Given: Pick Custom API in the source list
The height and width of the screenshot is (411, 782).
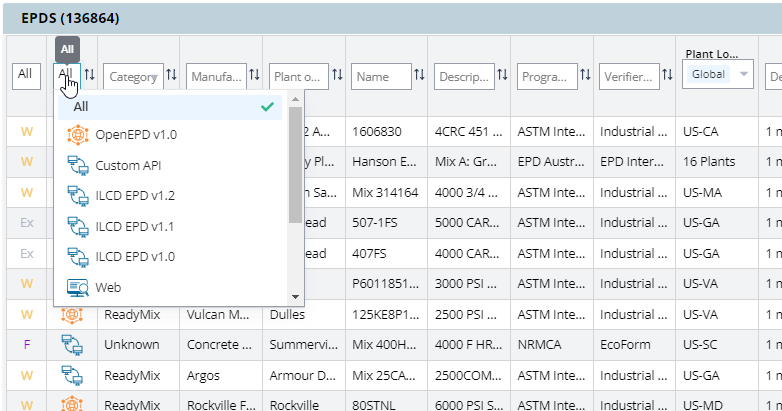Looking at the screenshot, I should pos(128,165).
